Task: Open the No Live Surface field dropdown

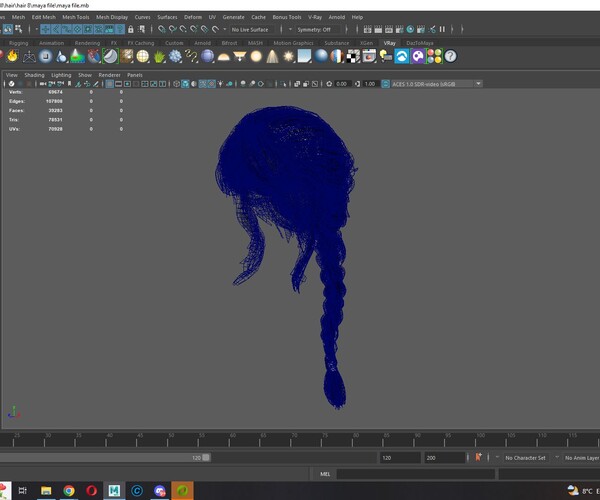Action: [x=251, y=29]
